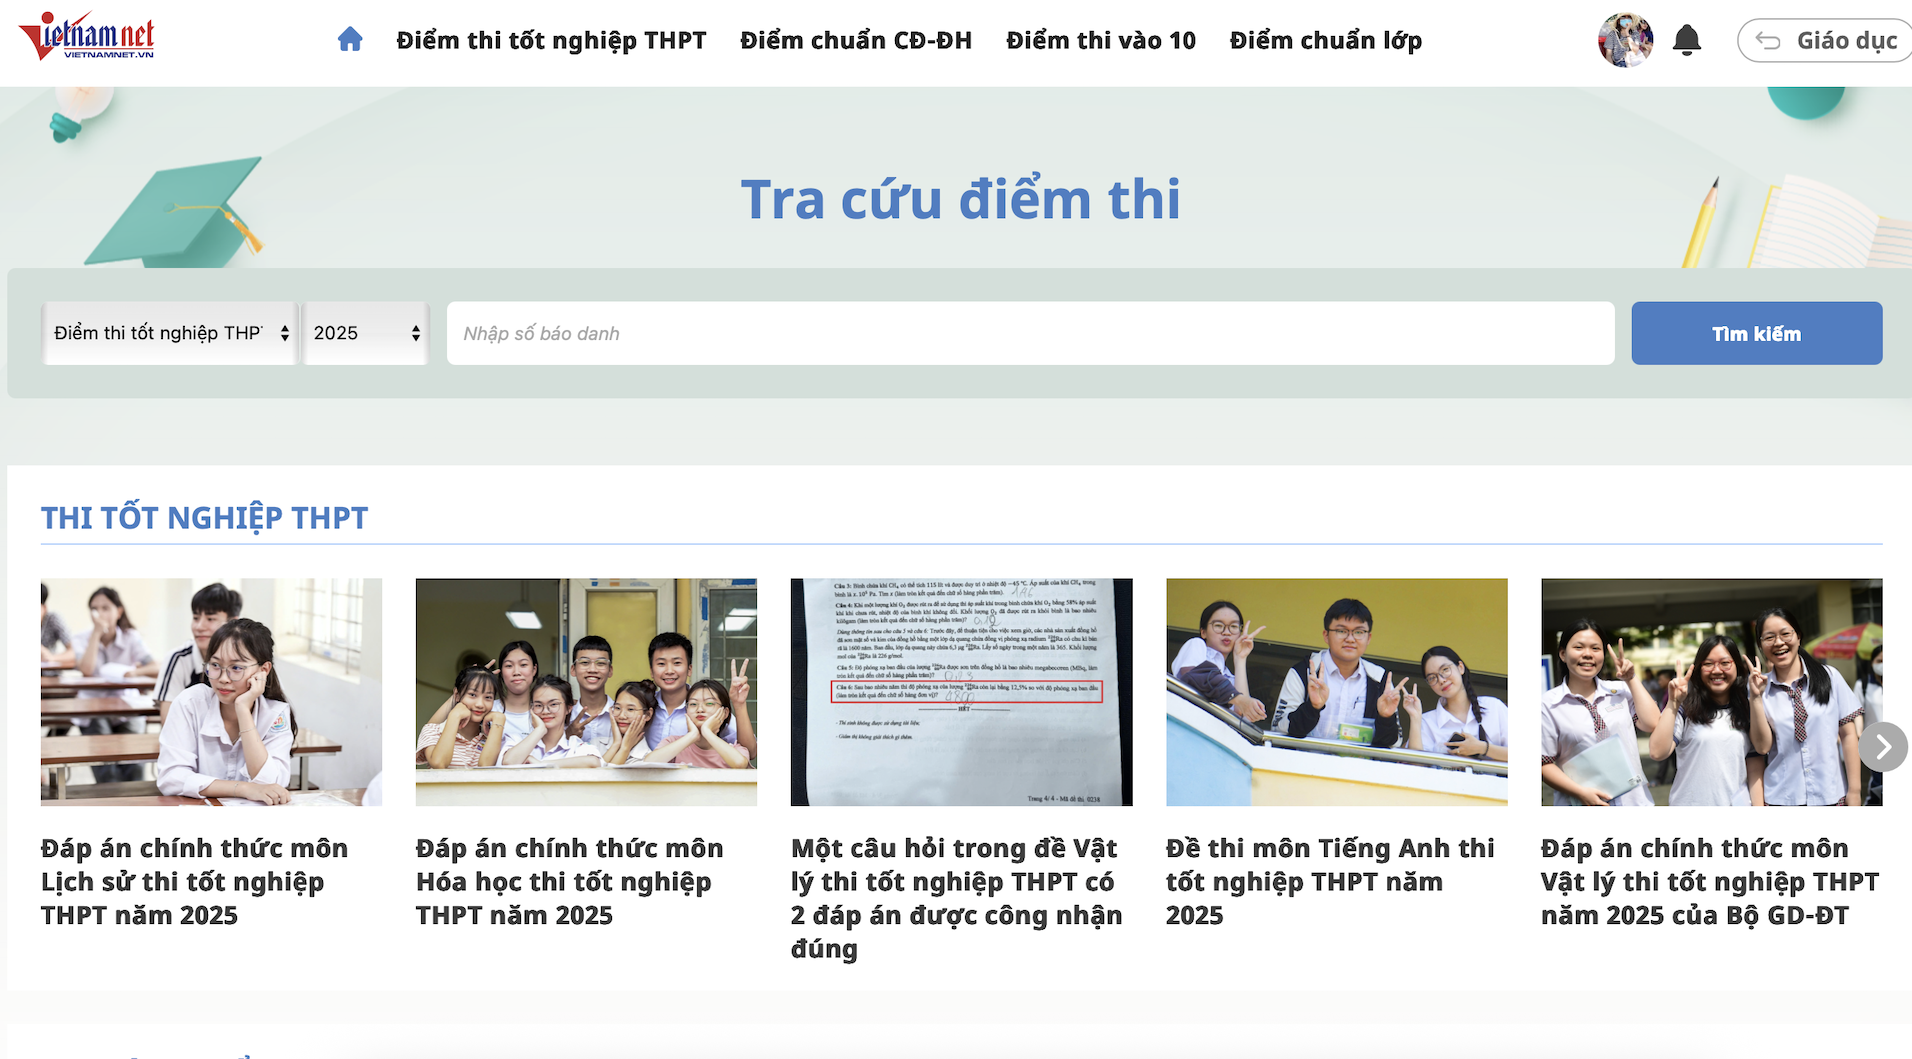Click the next-arrow chevron on the article carousel
This screenshot has height=1059, width=1912.
(x=1884, y=745)
